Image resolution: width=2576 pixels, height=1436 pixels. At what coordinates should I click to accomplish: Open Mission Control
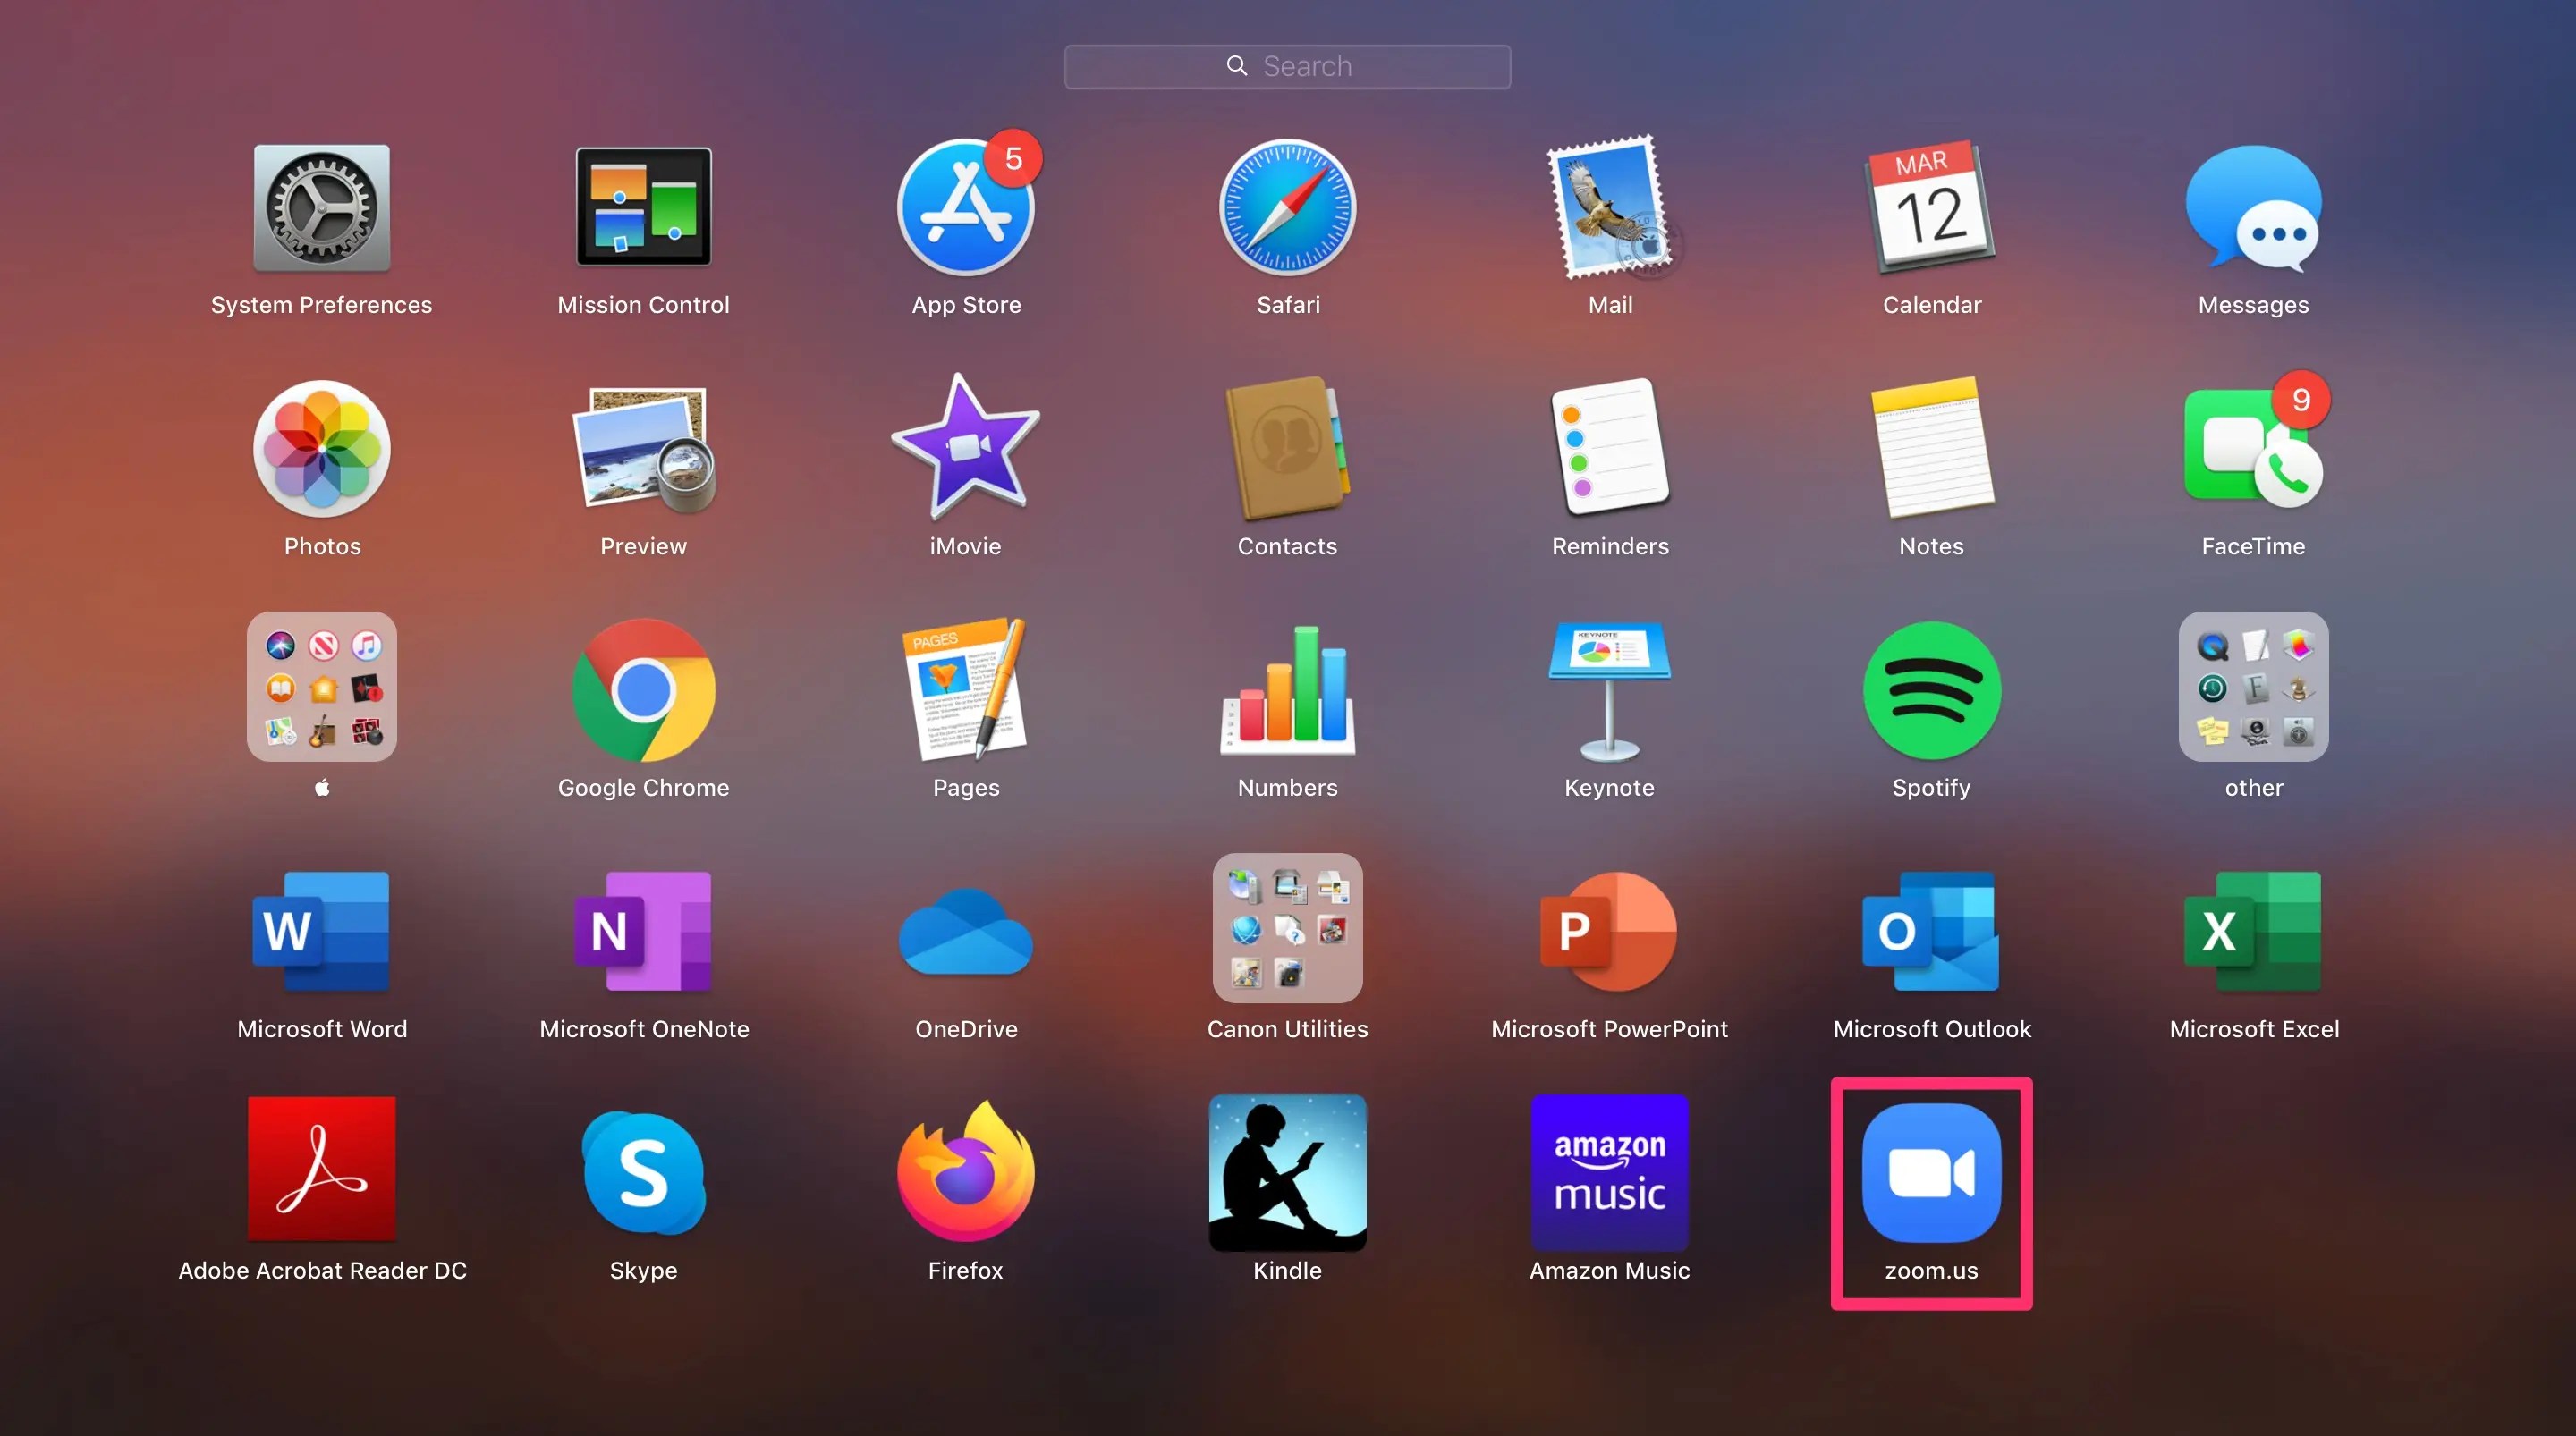click(643, 208)
